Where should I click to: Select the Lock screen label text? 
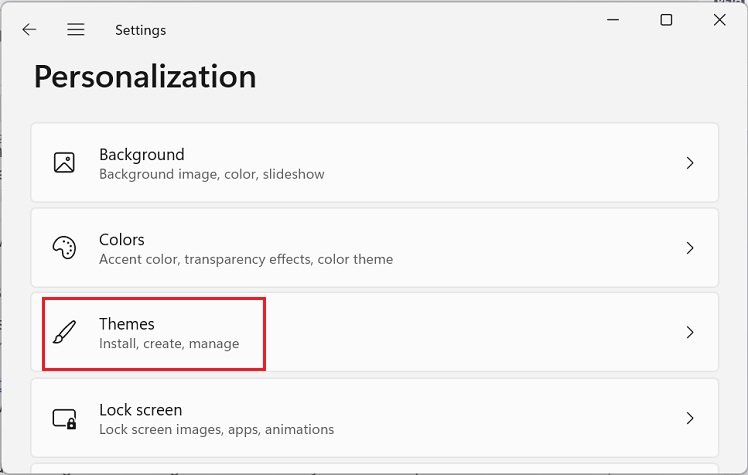tap(140, 410)
